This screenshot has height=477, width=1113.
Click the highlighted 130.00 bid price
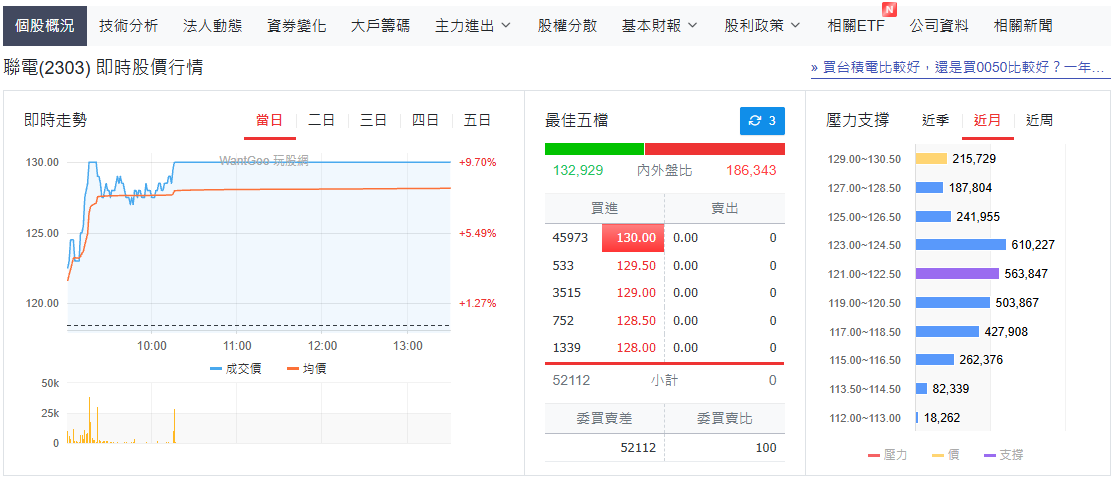[633, 238]
